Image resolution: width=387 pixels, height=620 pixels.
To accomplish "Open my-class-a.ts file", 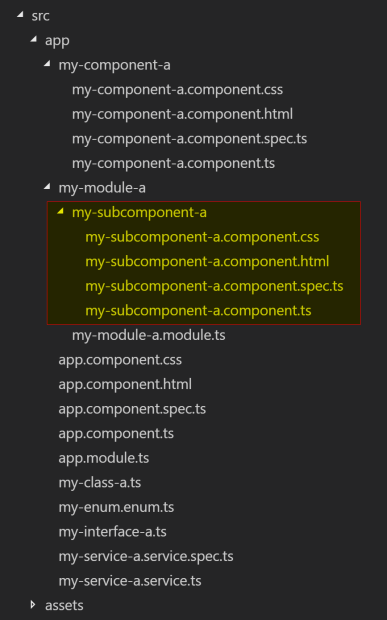I will point(100,482).
